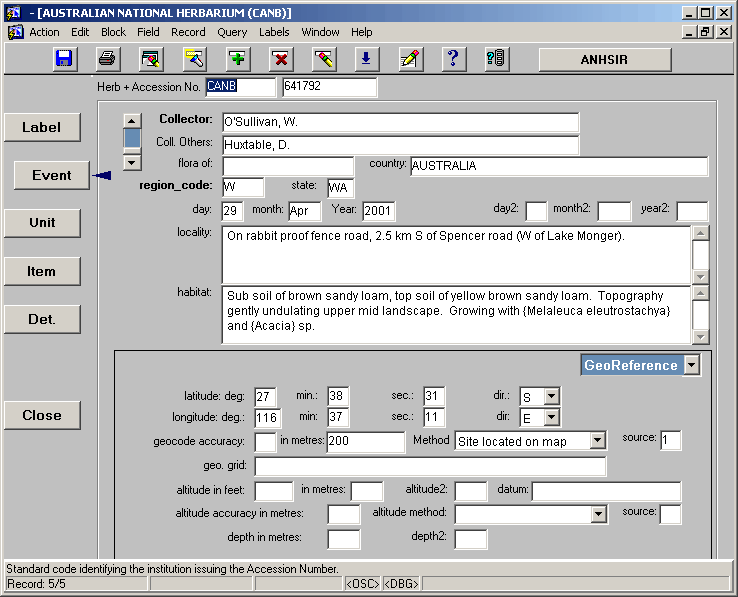Open the Query menu
Image resolution: width=738 pixels, height=597 pixels.
coord(232,32)
